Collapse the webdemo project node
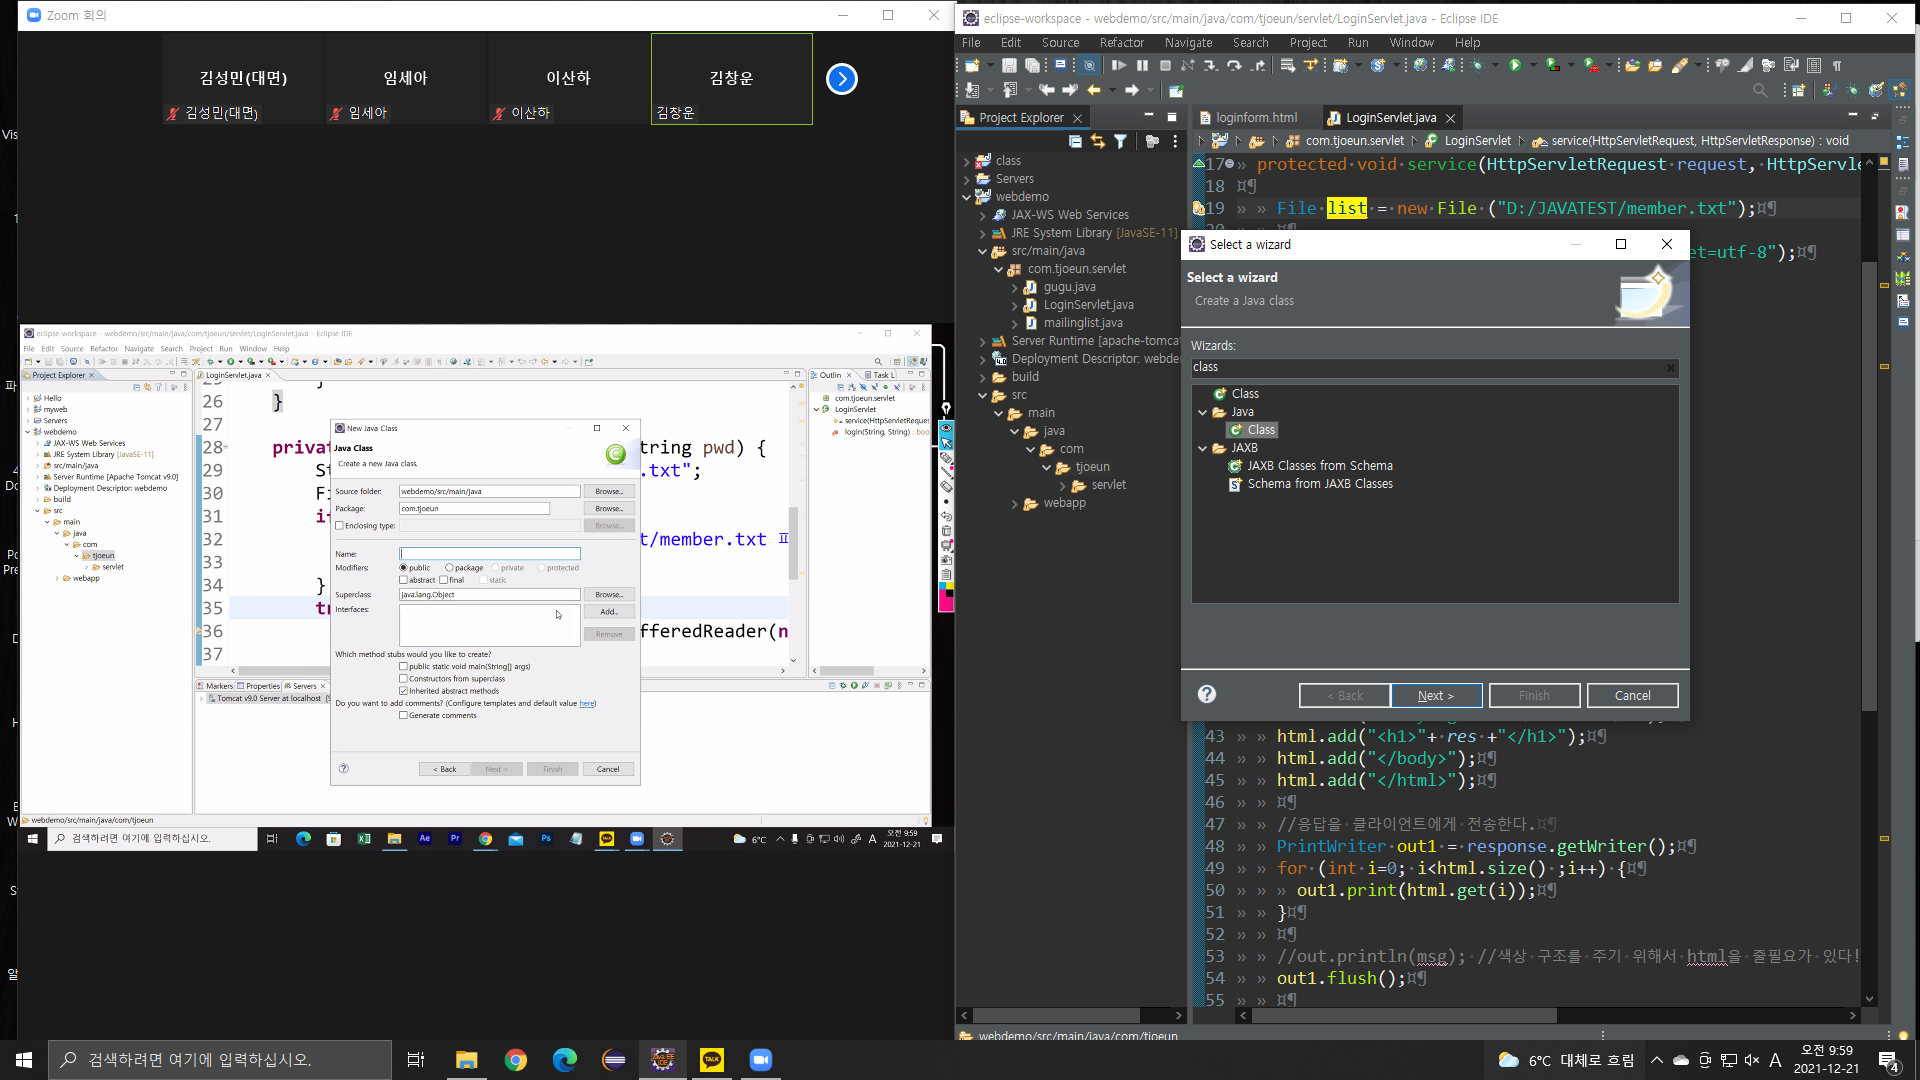The width and height of the screenshot is (1920, 1080). click(x=967, y=197)
